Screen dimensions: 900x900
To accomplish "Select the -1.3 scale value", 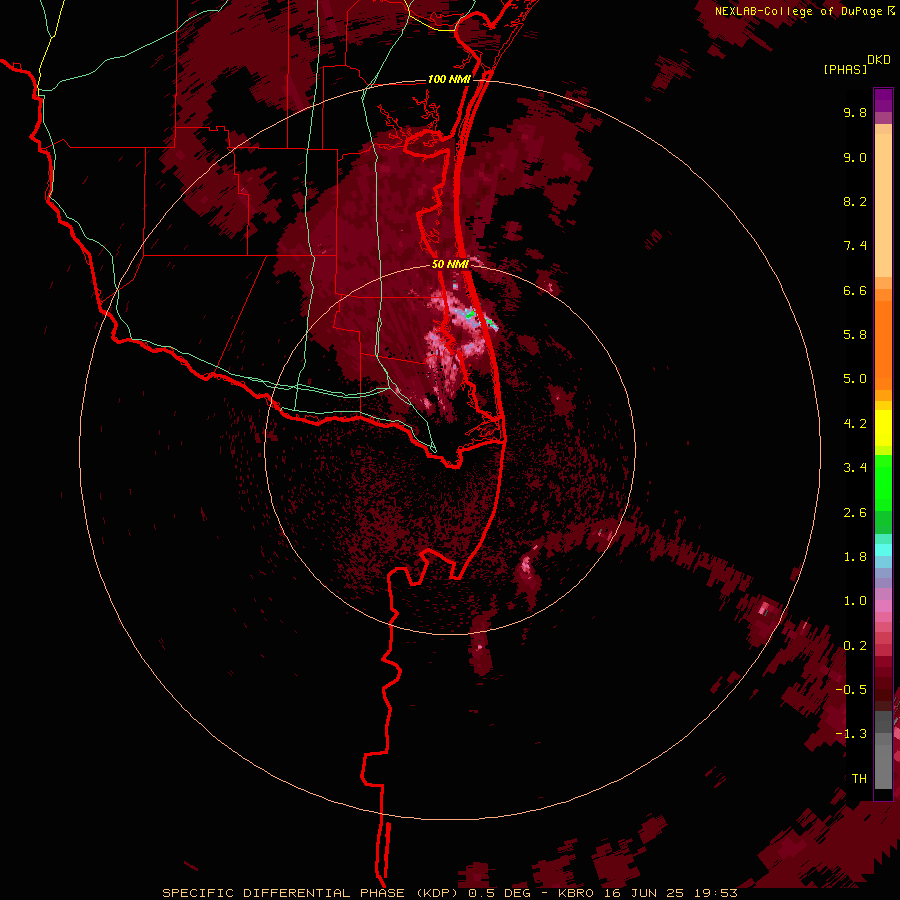I will click(x=851, y=734).
